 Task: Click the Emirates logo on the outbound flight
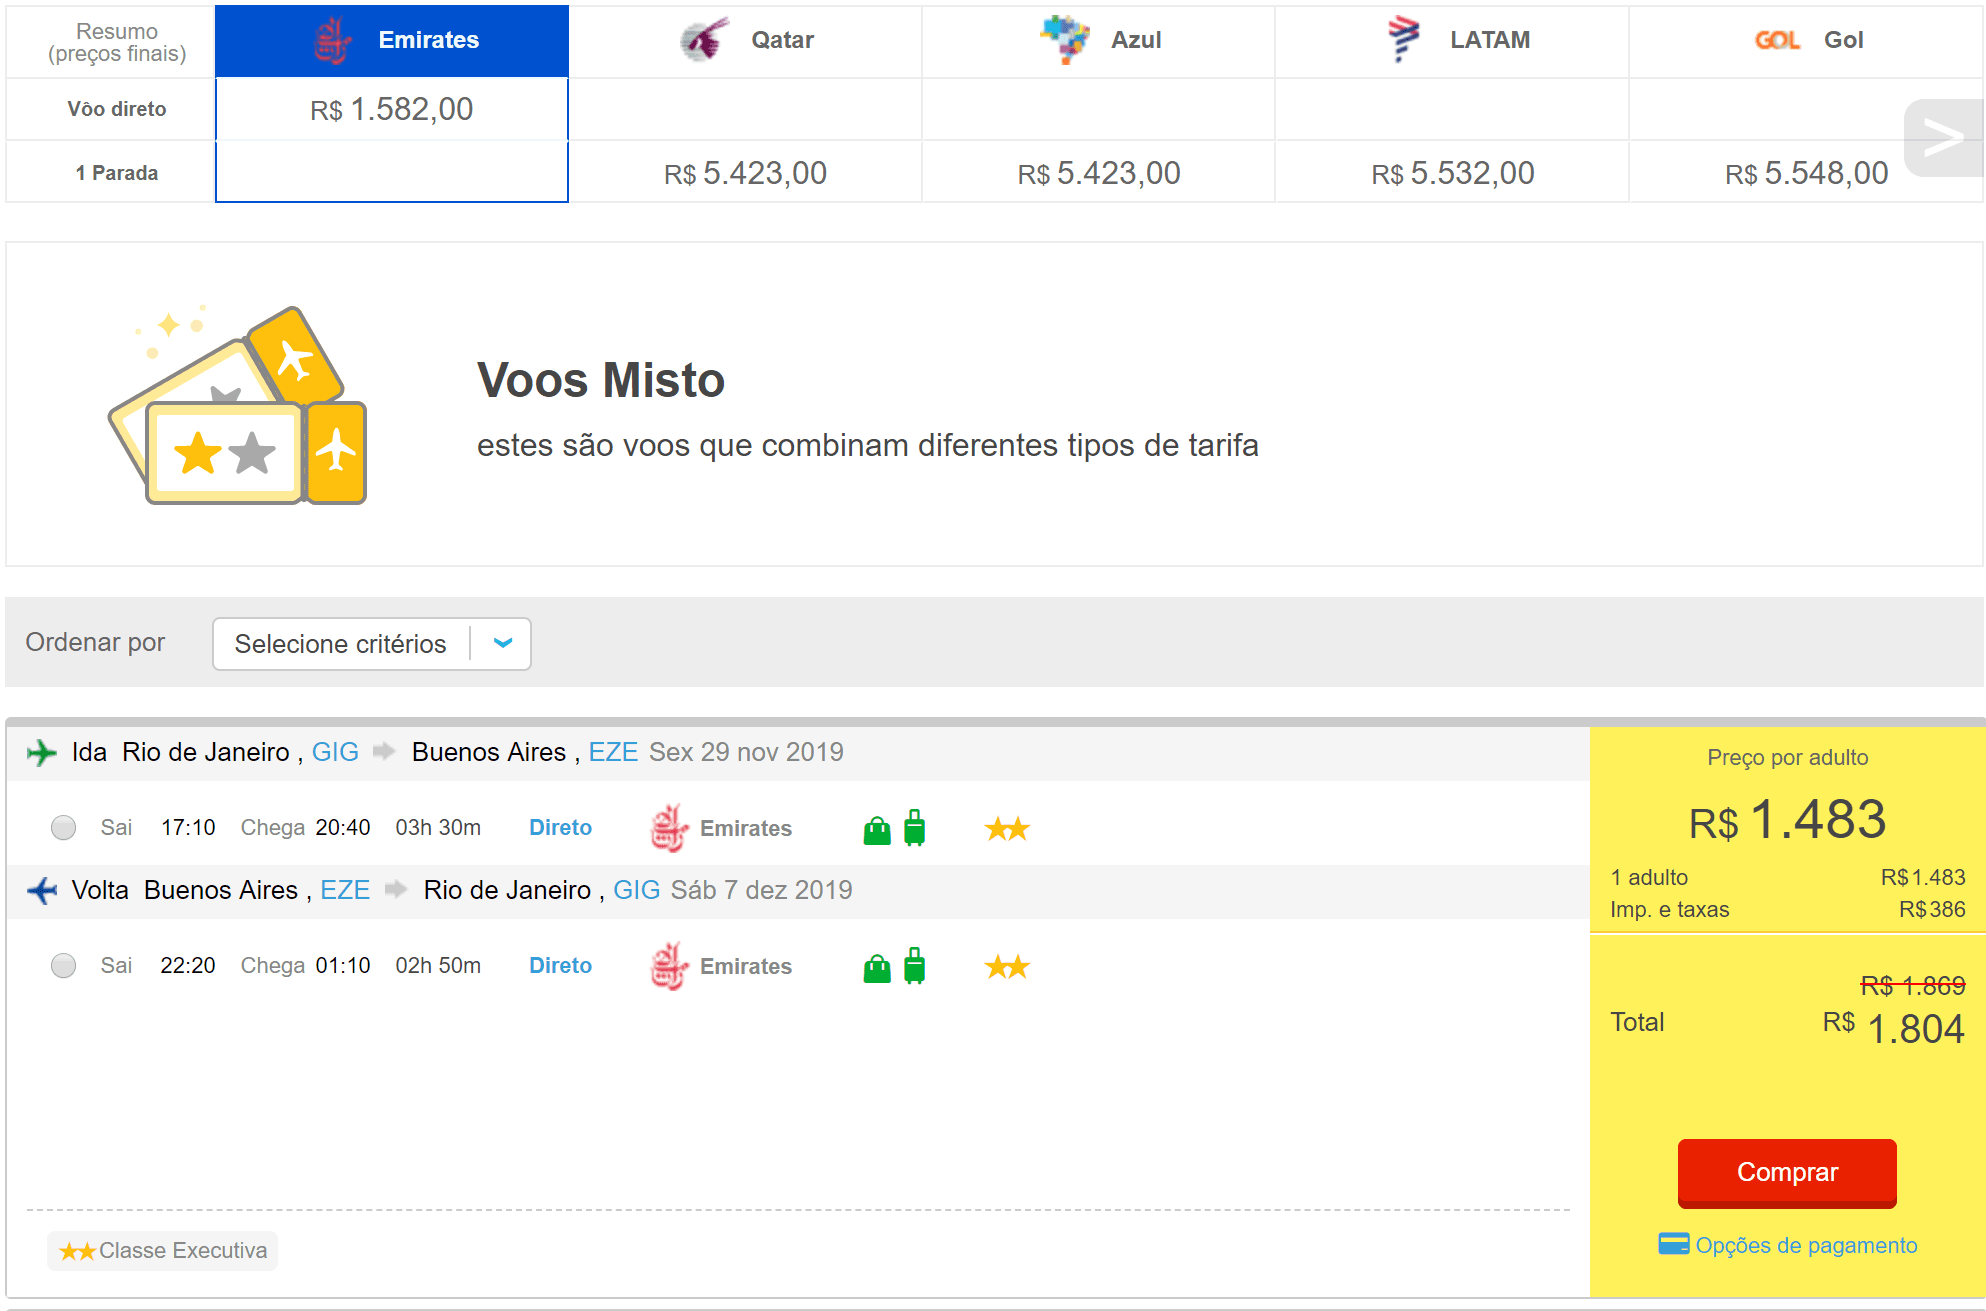click(669, 828)
